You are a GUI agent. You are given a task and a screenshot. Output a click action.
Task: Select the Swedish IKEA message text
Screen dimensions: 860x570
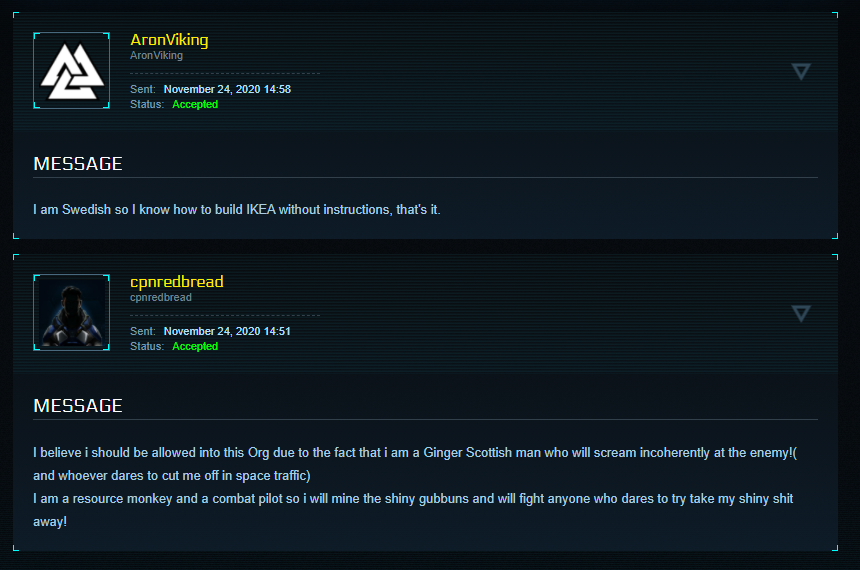click(x=236, y=210)
